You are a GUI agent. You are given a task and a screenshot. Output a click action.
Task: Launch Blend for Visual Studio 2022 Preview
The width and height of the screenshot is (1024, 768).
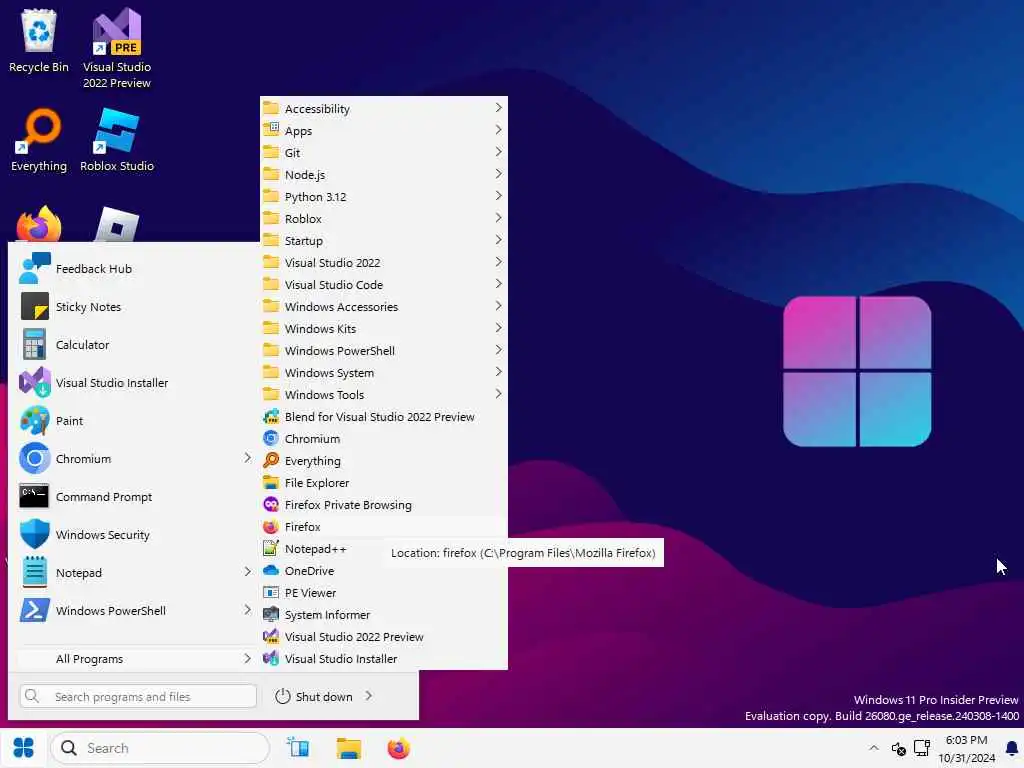coord(383,417)
